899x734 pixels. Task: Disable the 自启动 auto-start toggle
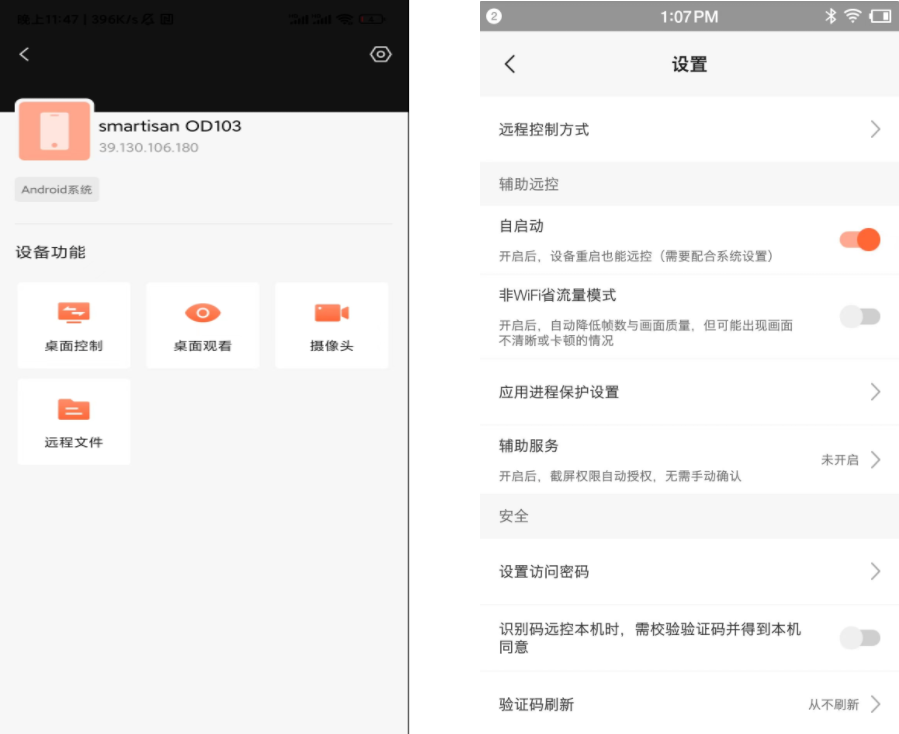[860, 240]
